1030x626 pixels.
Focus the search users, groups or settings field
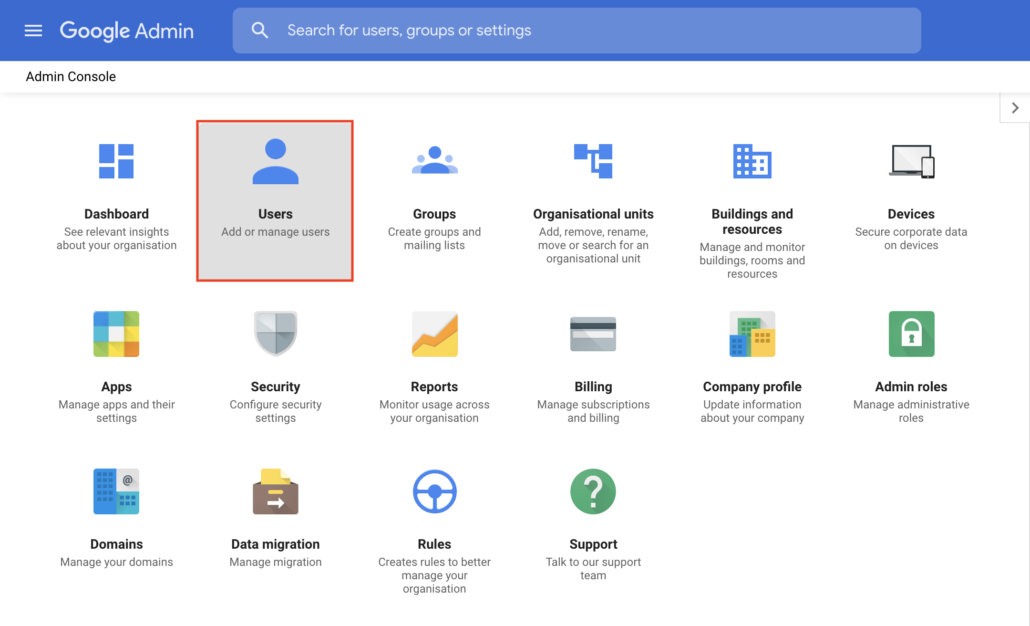pyautogui.click(x=576, y=30)
